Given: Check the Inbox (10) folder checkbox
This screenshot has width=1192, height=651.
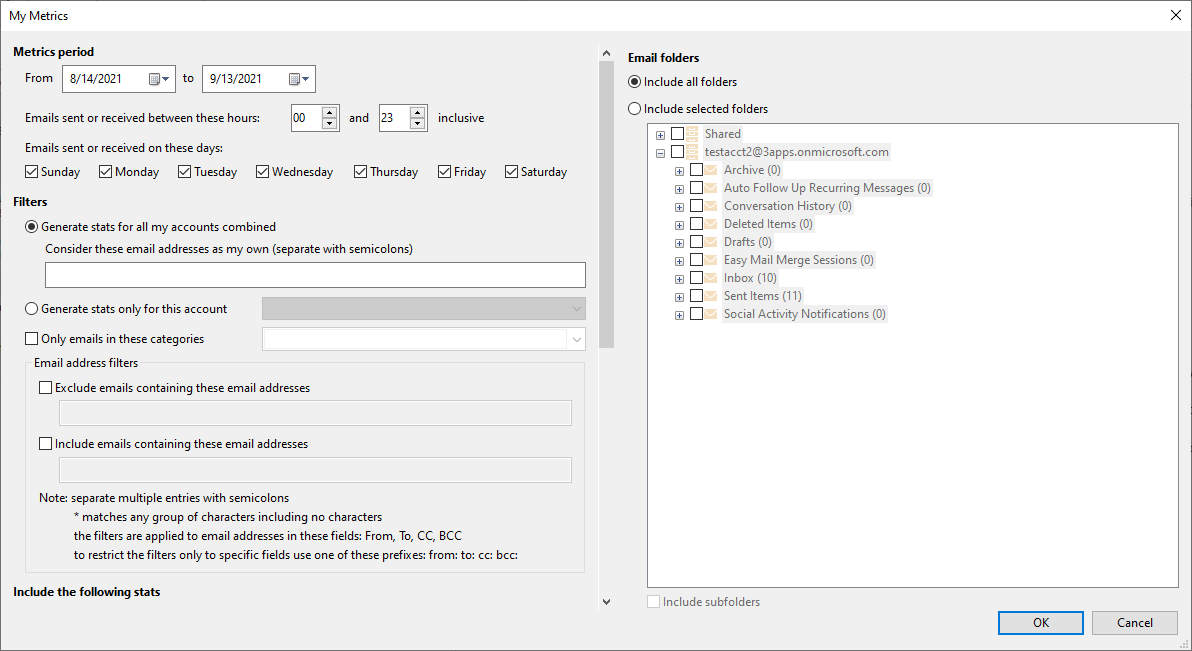Looking at the screenshot, I should pos(696,278).
